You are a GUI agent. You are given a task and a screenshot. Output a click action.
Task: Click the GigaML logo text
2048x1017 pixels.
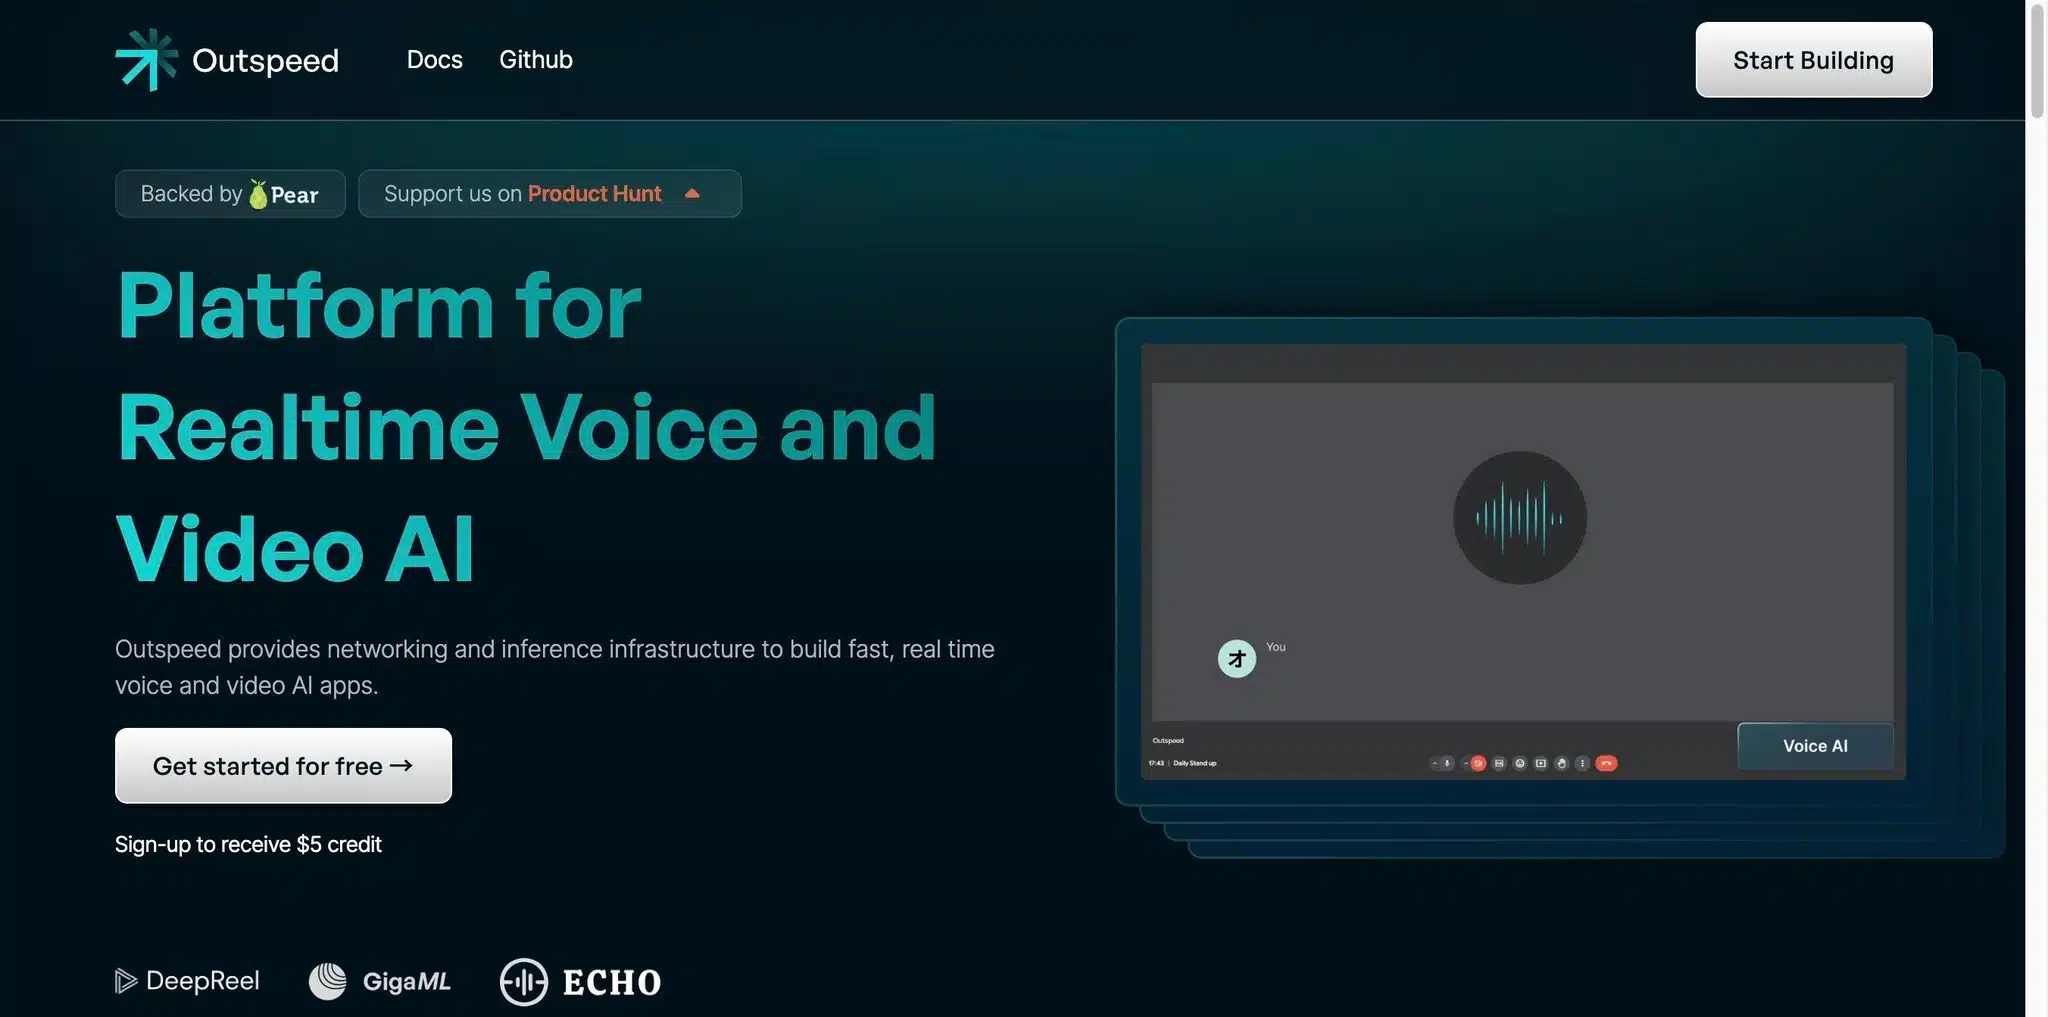click(406, 982)
